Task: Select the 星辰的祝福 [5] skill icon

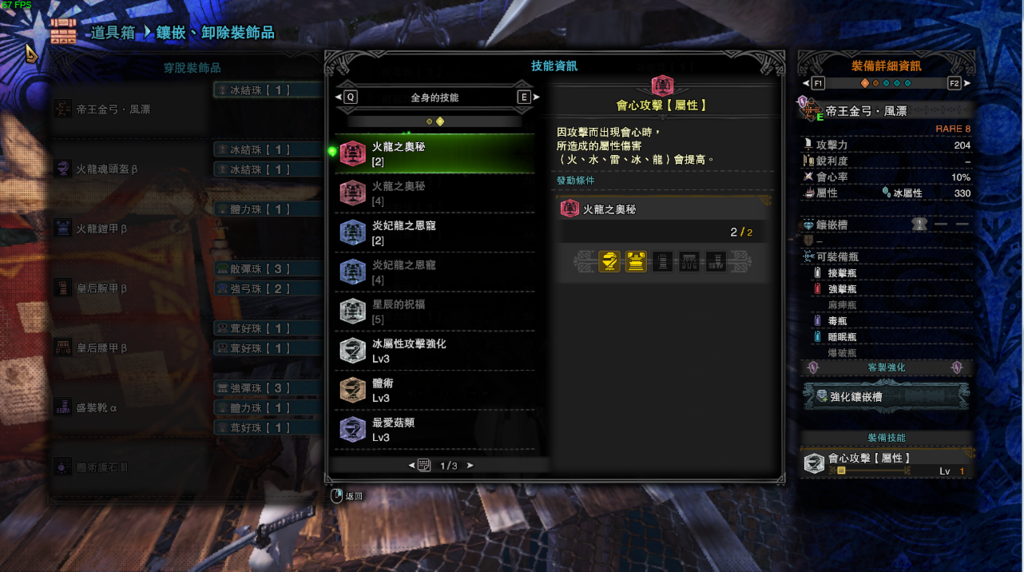Action: pos(353,311)
